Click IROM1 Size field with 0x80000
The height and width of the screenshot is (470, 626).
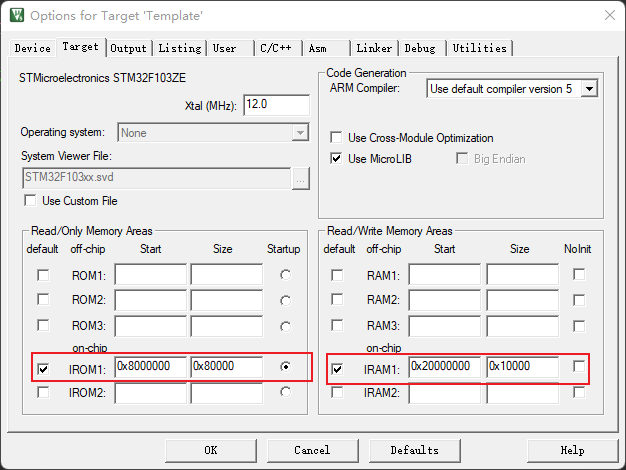(x=227, y=367)
